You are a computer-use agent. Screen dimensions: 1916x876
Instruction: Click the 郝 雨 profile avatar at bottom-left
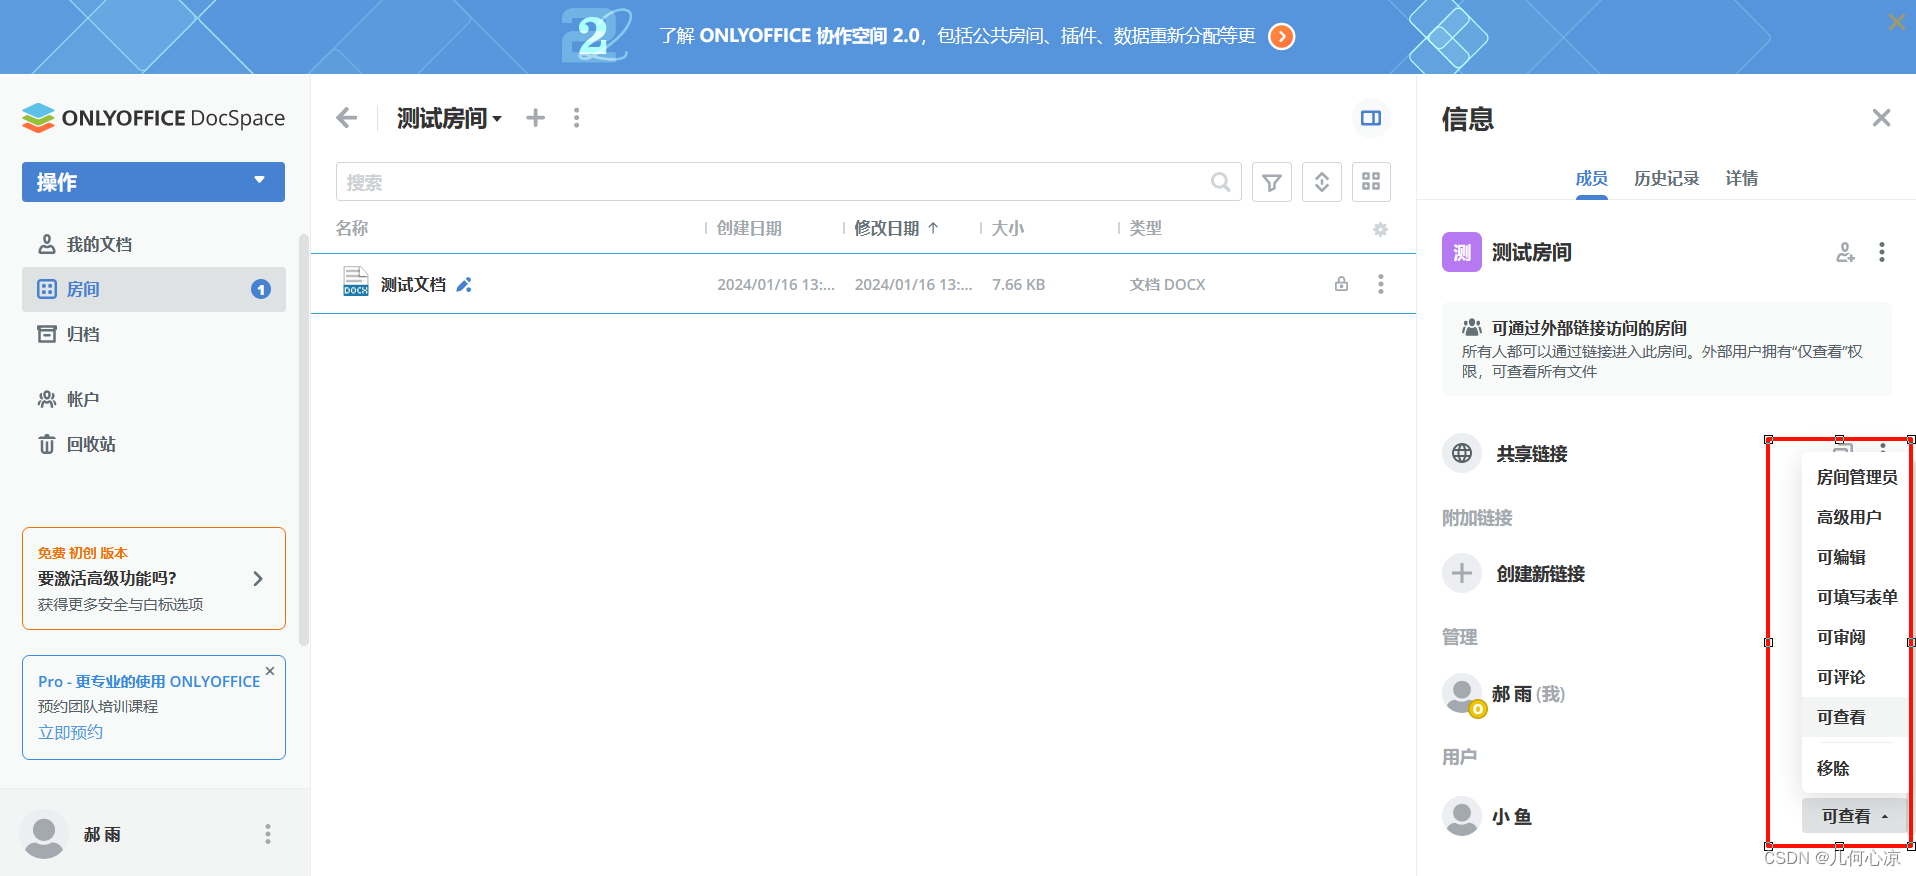[x=44, y=834]
